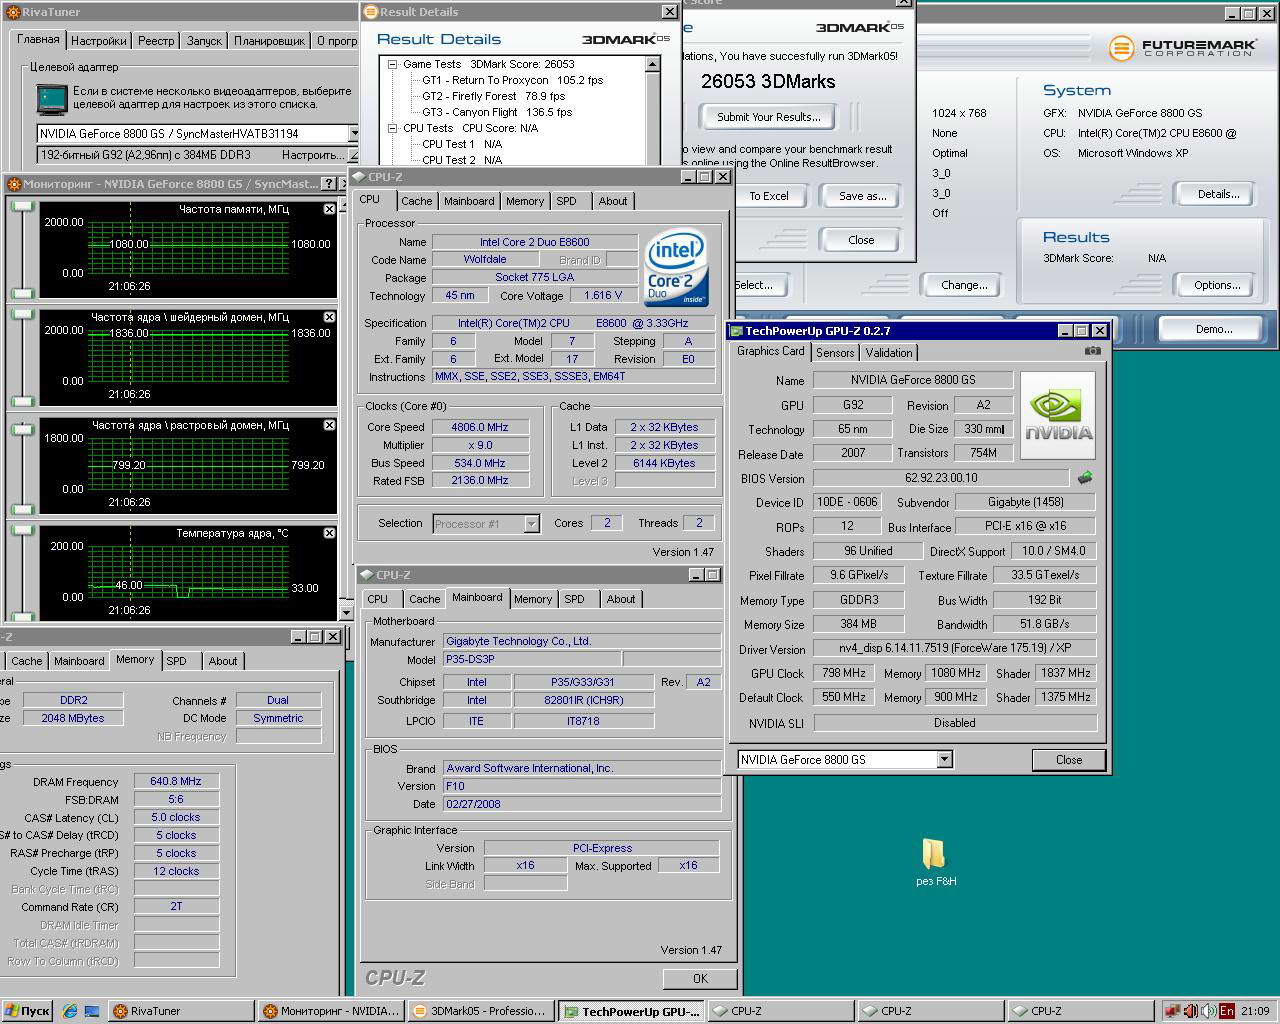Click the En language indicator in tray

pos(1226,1011)
